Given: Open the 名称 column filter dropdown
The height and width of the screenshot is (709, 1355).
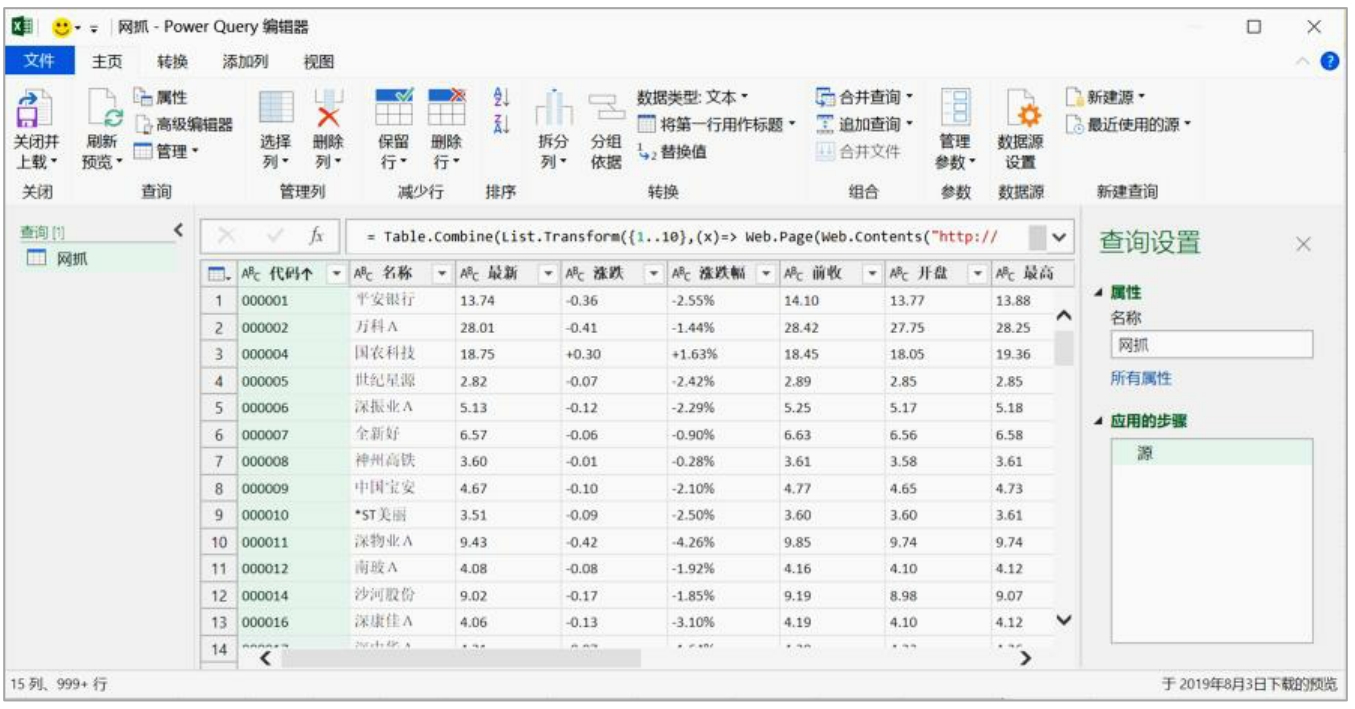Looking at the screenshot, I should click(x=440, y=273).
